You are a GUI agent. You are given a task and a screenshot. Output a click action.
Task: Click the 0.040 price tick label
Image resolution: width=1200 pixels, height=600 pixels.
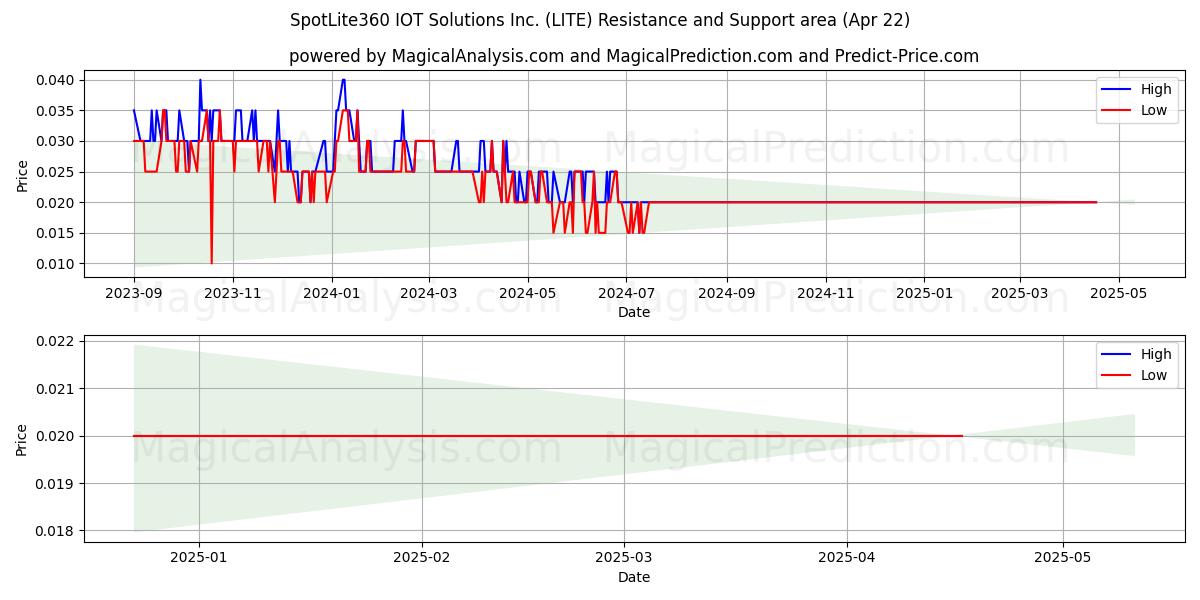click(55, 80)
